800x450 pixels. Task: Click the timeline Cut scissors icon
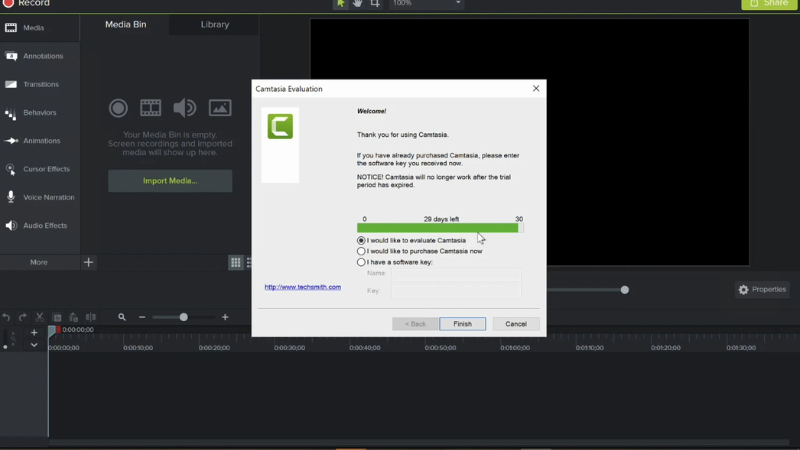pos(40,317)
